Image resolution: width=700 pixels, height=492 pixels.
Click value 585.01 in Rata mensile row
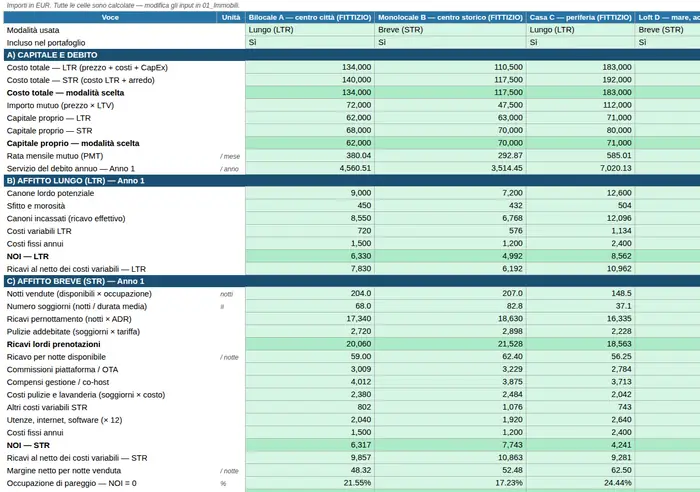pos(619,155)
